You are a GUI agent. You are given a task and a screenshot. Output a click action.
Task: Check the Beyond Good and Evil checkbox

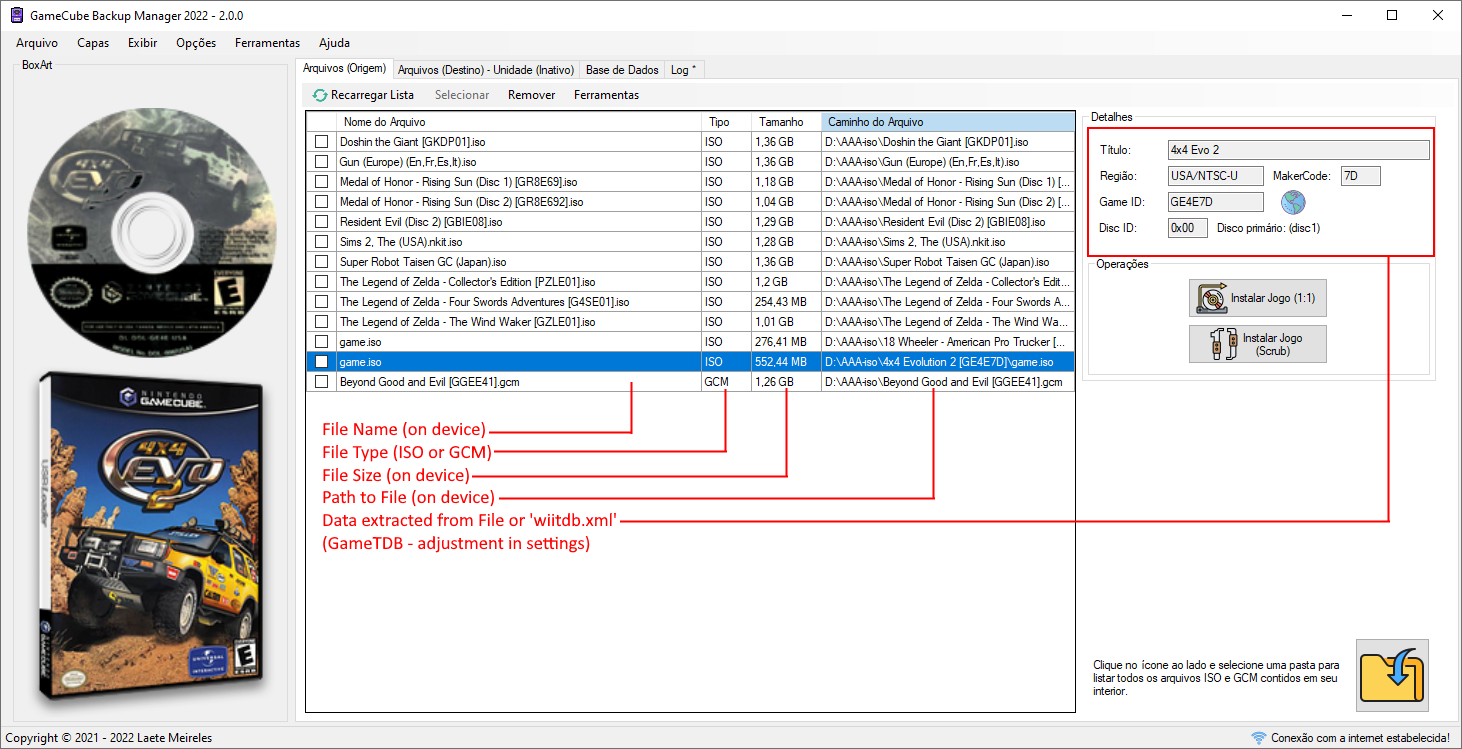321,382
